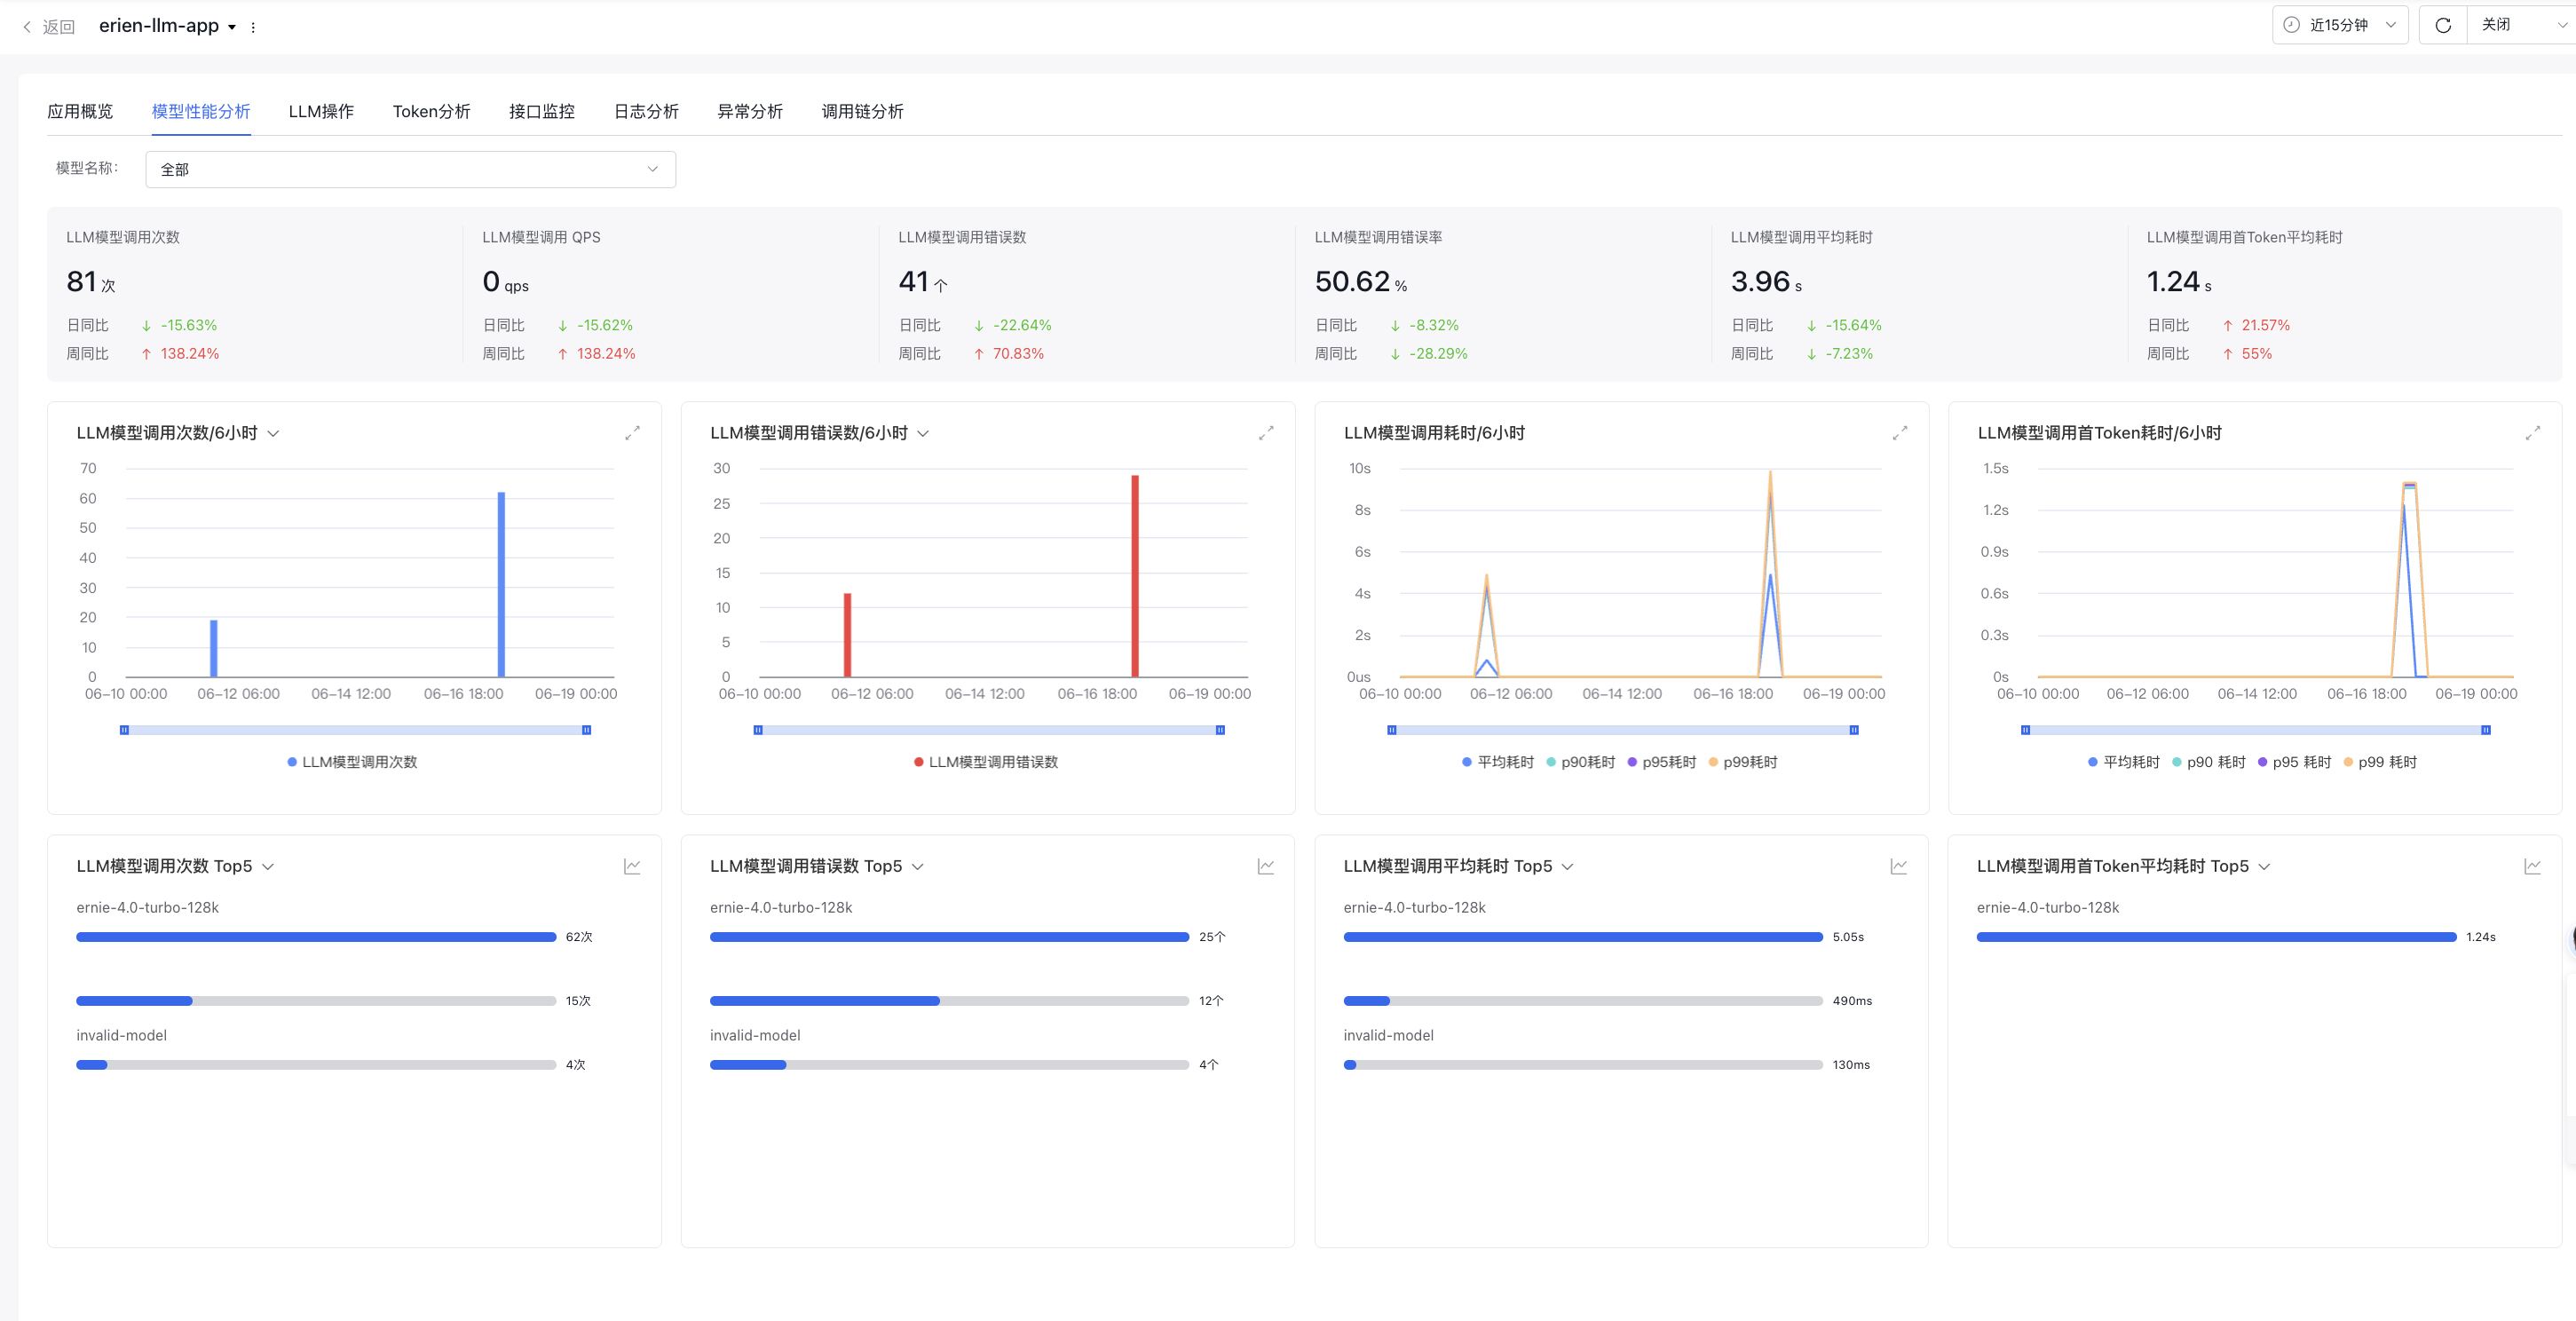Open the 模型名称 全部 select box

tap(410, 169)
